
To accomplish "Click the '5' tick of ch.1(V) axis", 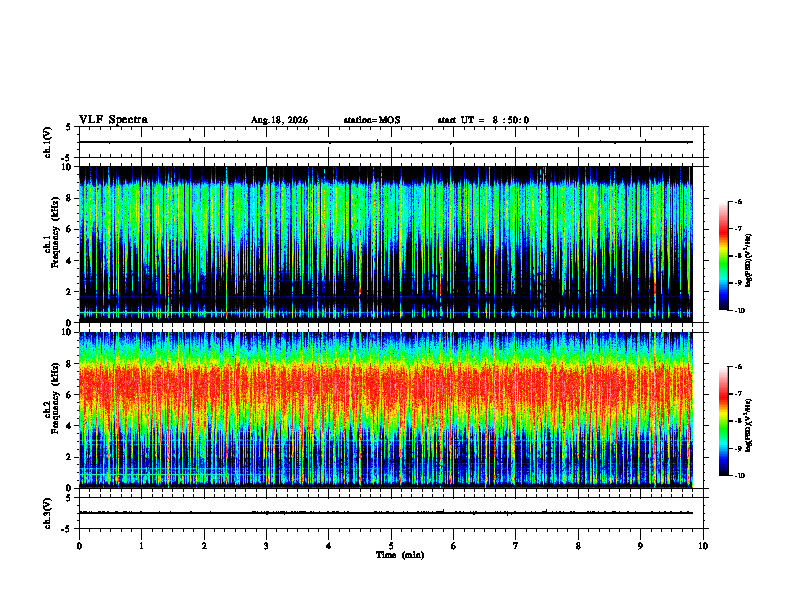I will (x=68, y=127).
